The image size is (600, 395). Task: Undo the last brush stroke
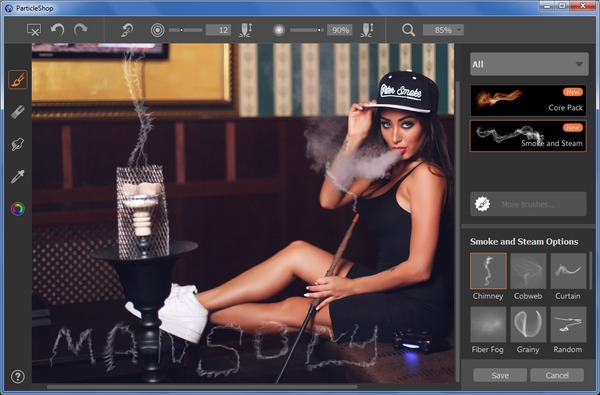(x=57, y=30)
